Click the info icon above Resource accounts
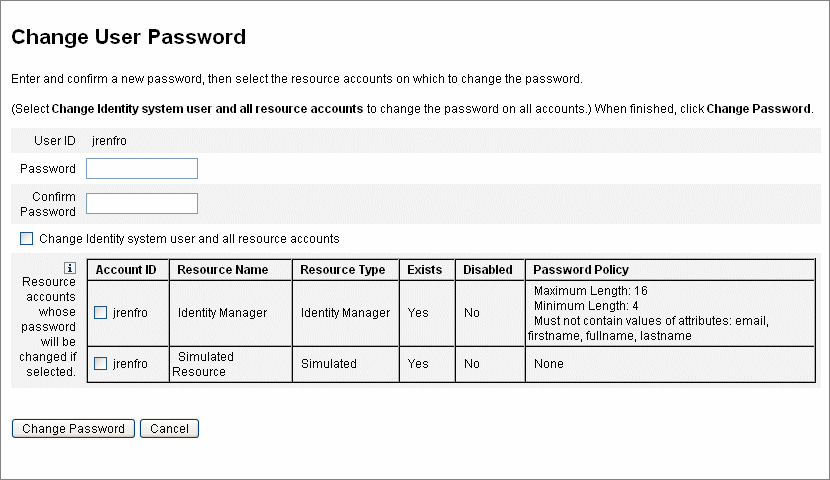830x480 pixels. point(70,268)
